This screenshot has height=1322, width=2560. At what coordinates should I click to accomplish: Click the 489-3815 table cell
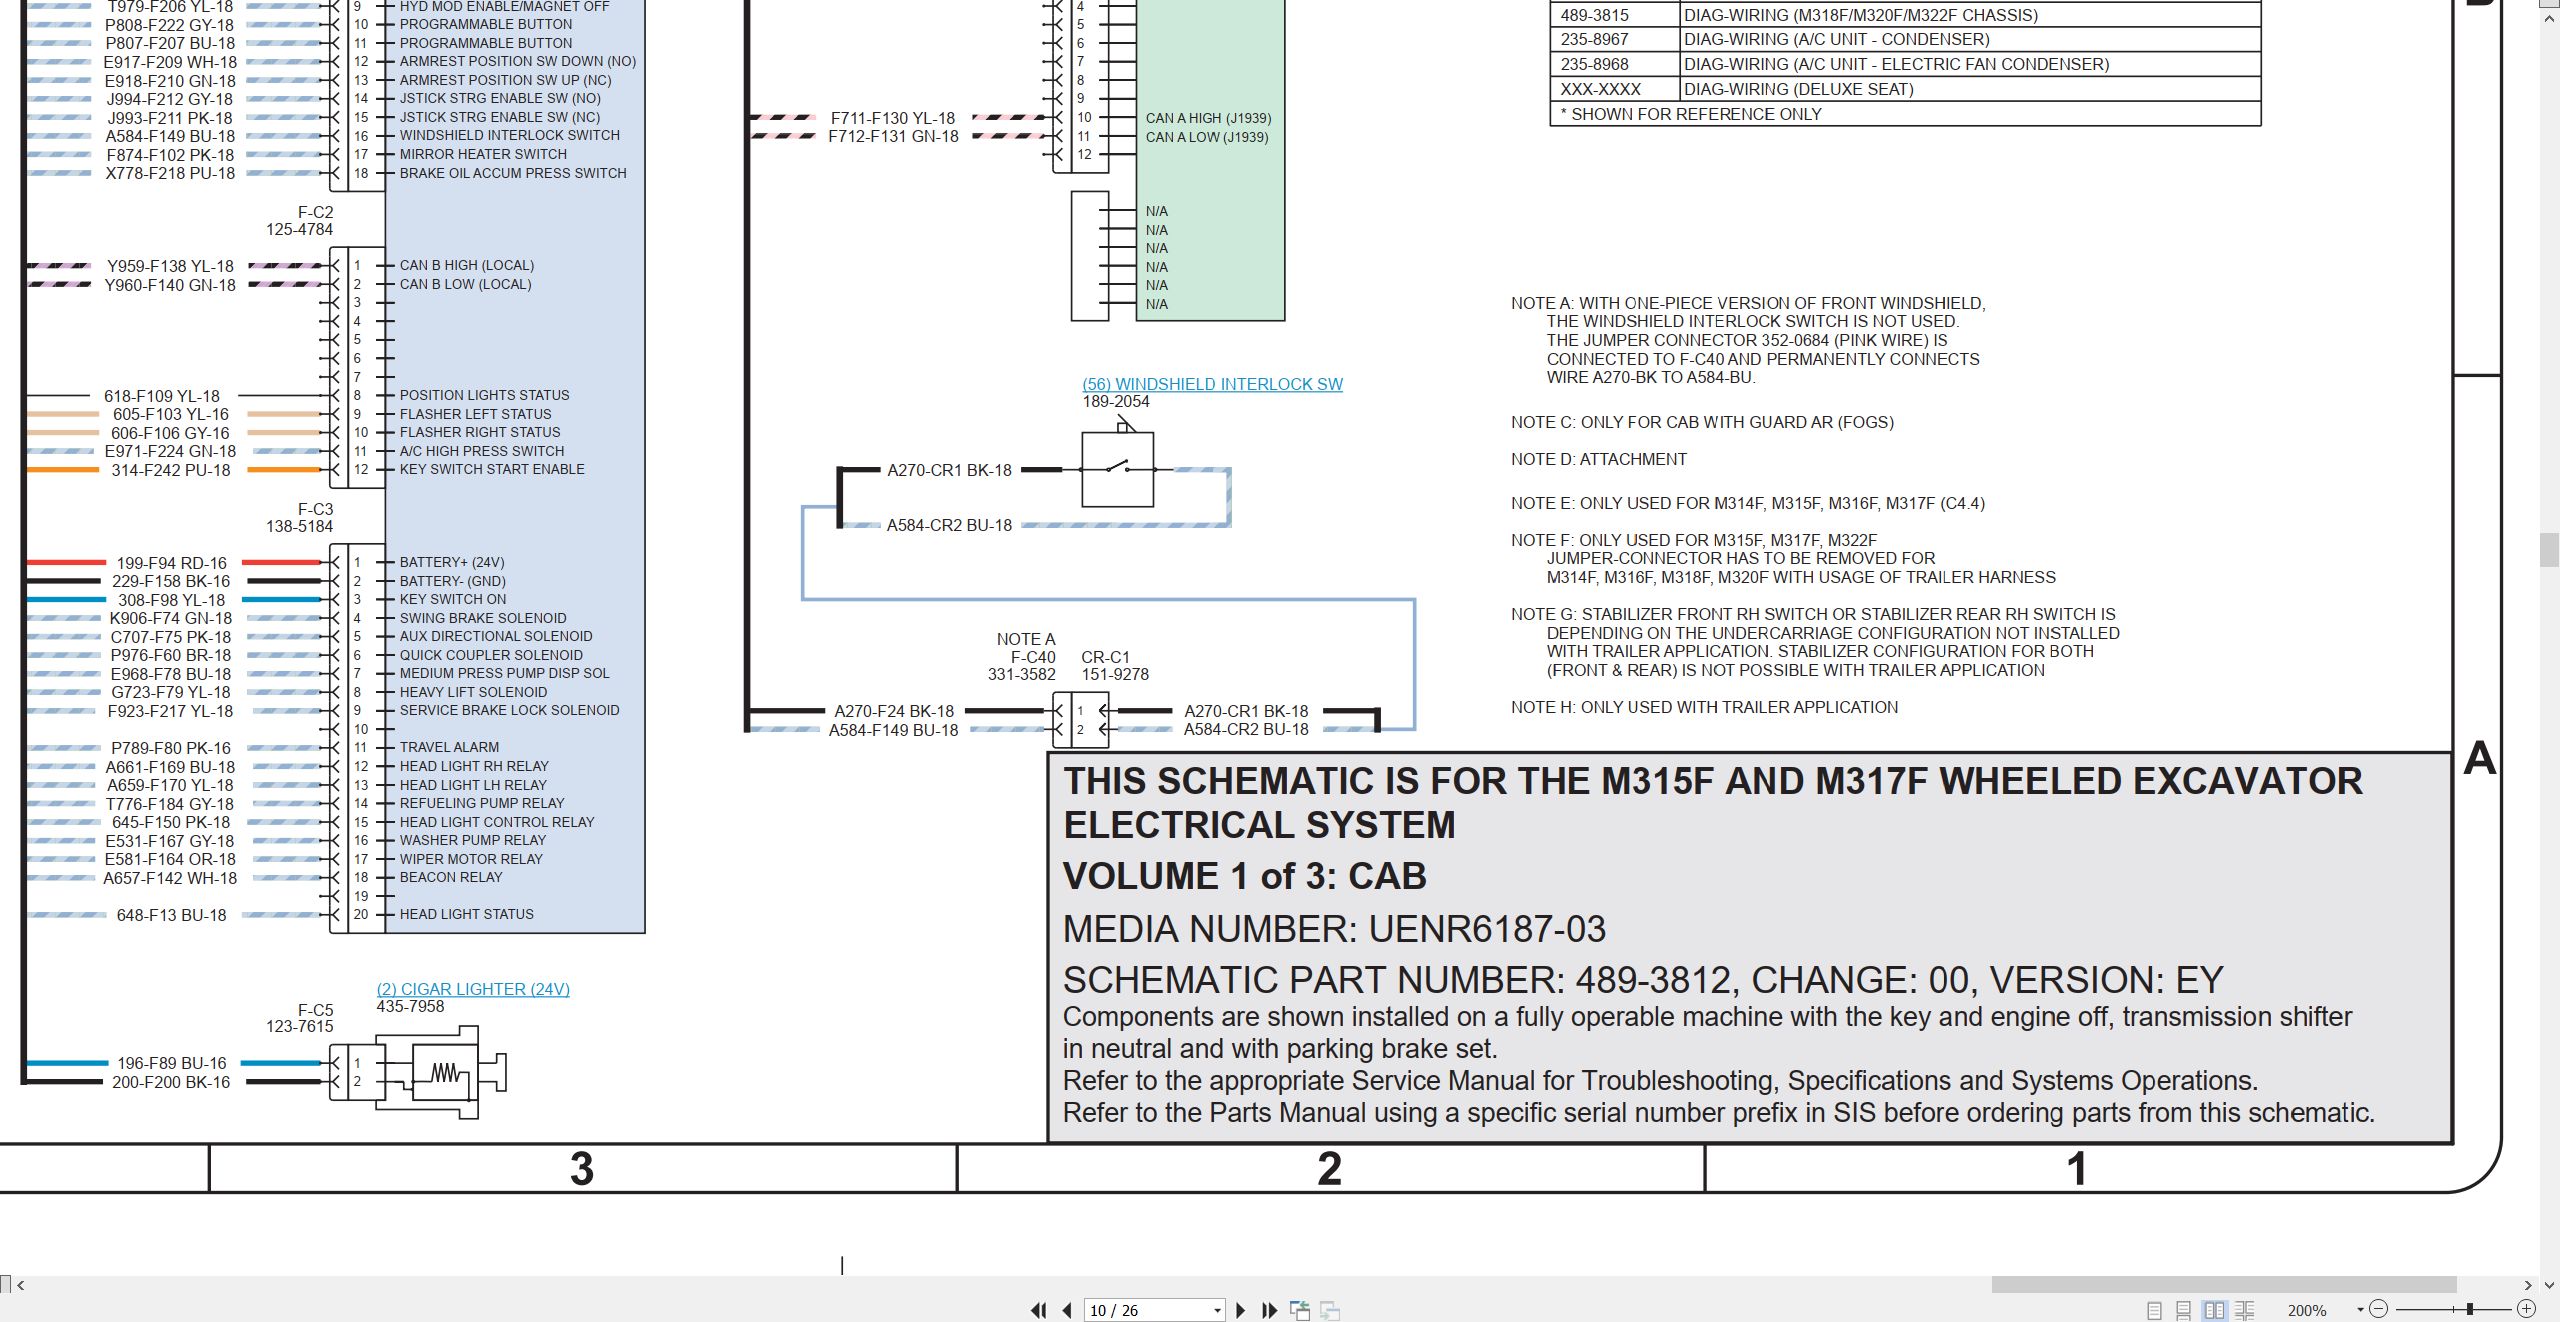(x=1614, y=15)
